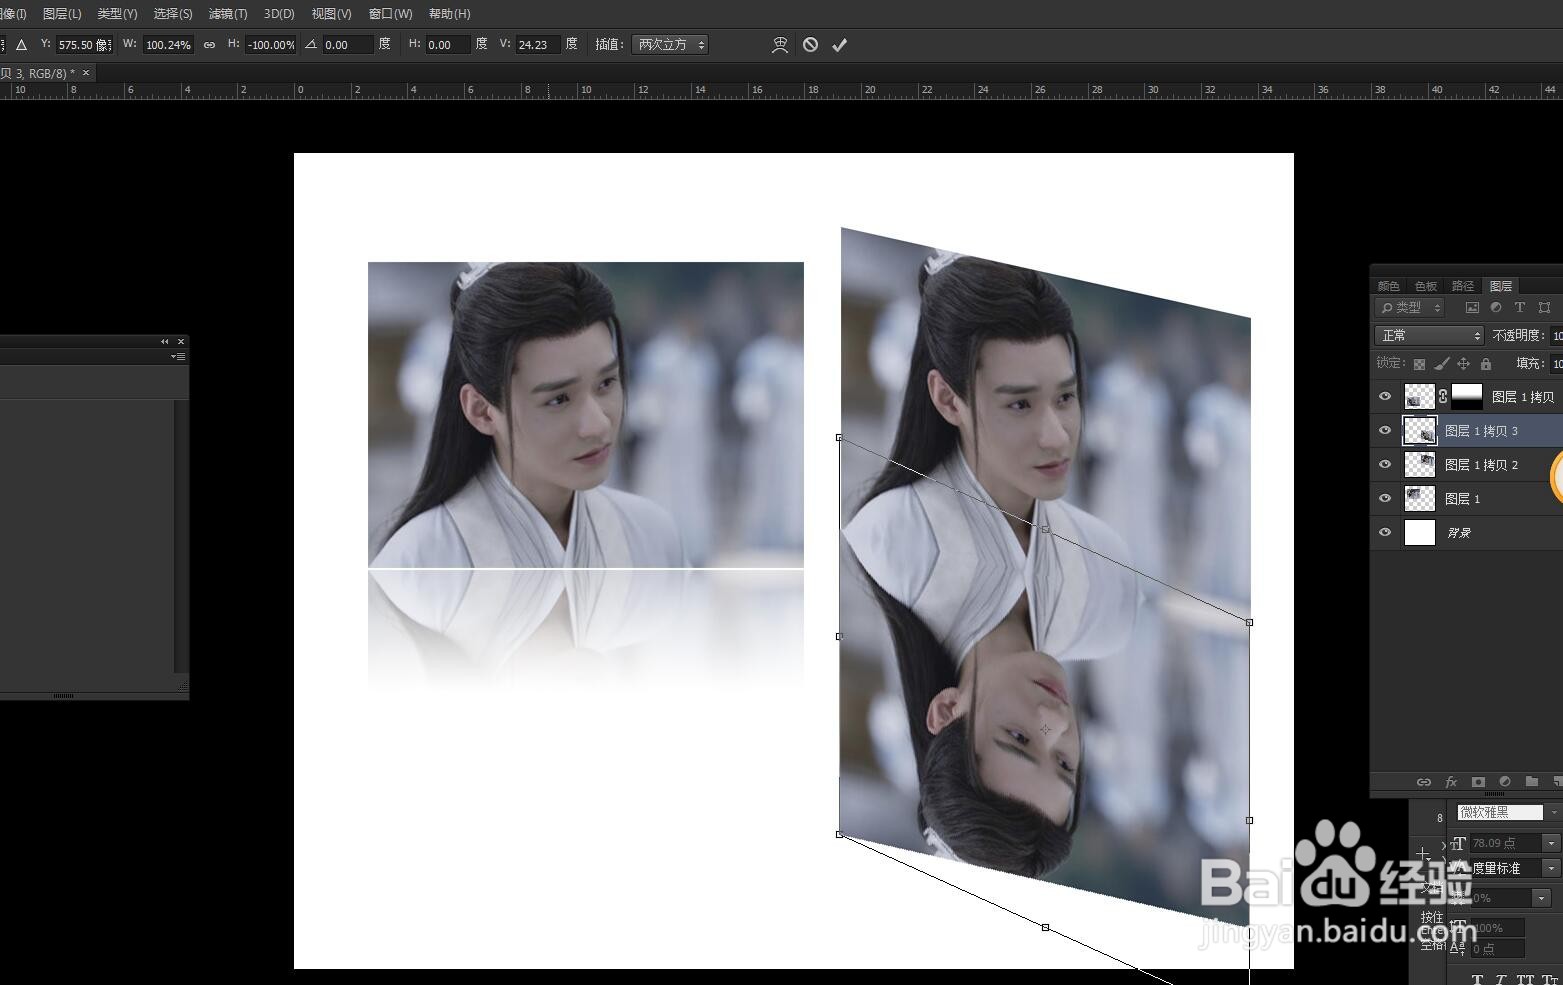Screen dimensions: 1563x985
Task: Open the 0% tracking dropdown arrow
Action: [1541, 899]
